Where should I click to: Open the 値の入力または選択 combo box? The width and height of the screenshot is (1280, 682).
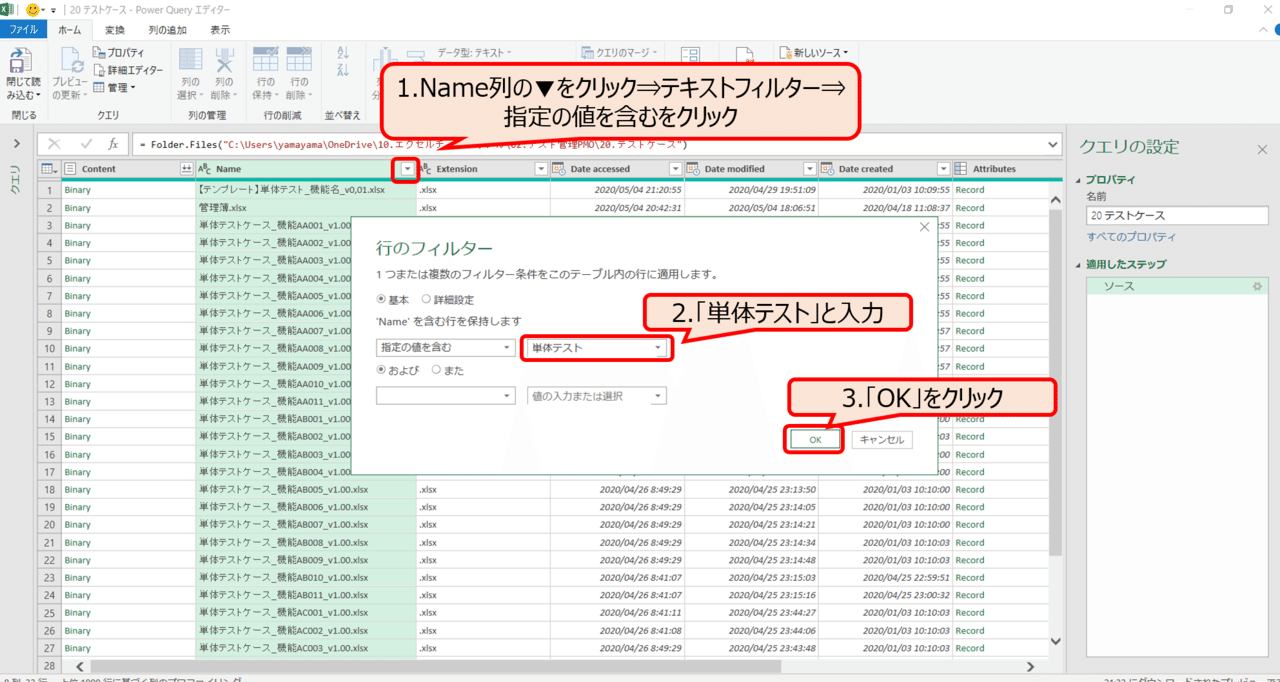tap(597, 396)
